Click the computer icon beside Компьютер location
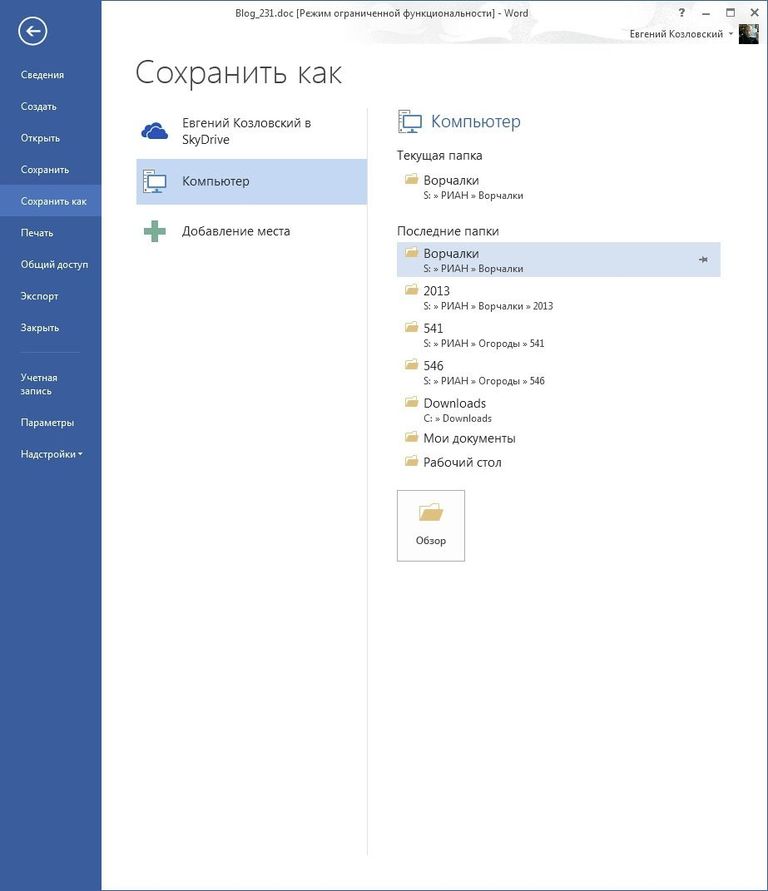The height and width of the screenshot is (891, 768). 155,182
